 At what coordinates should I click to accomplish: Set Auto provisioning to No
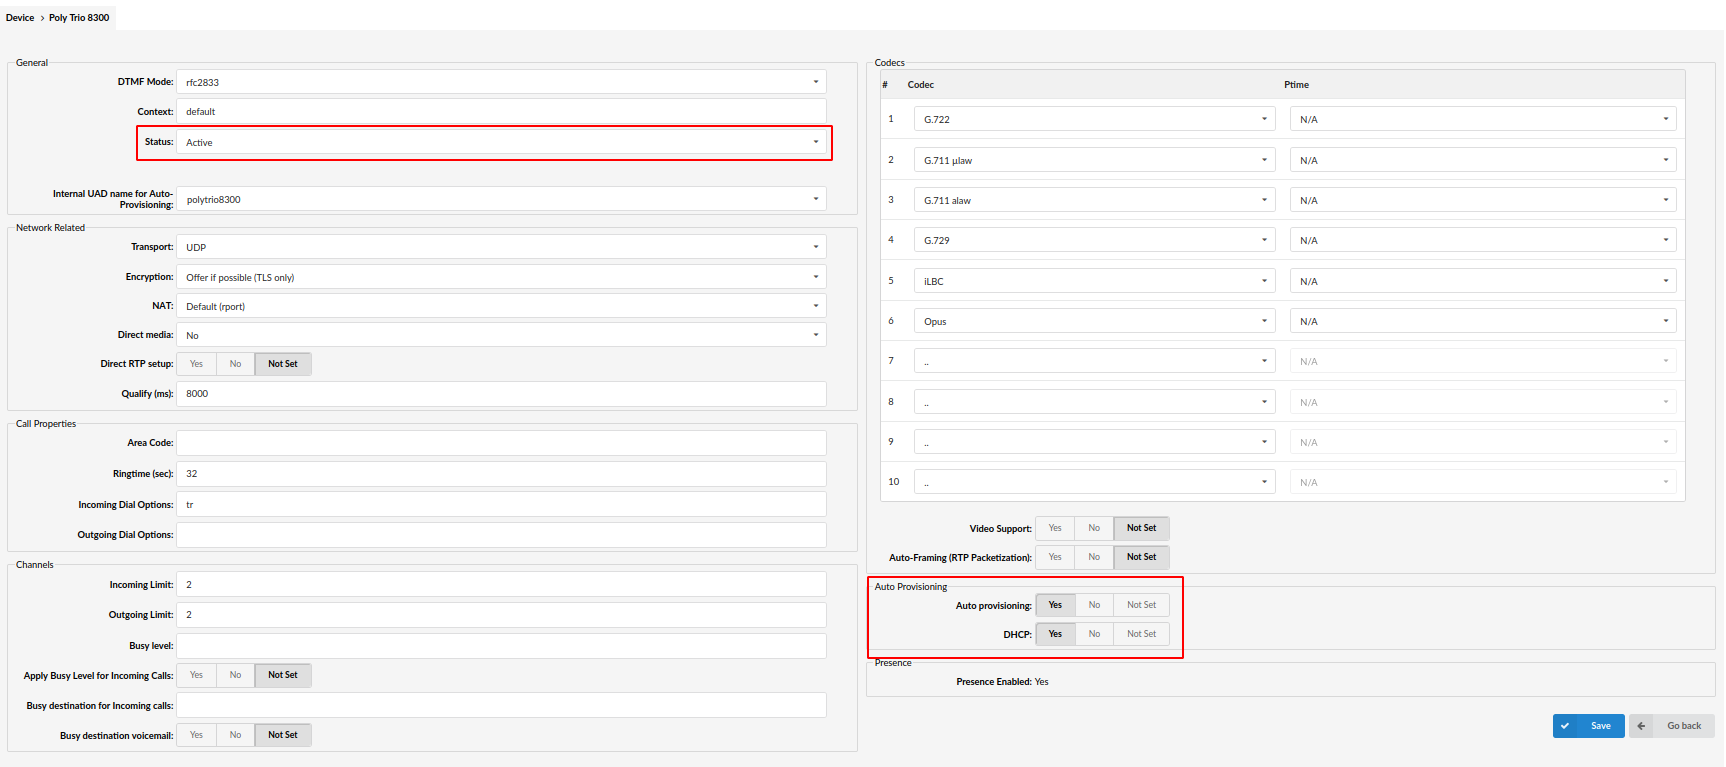(x=1094, y=605)
